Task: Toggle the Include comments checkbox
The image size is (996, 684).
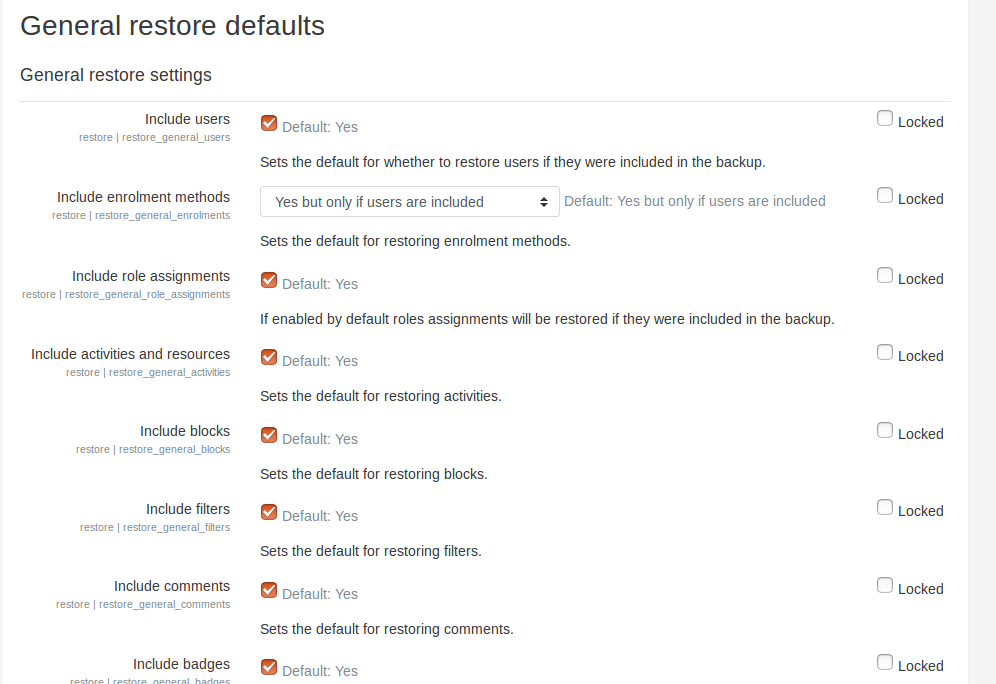Action: [269, 590]
